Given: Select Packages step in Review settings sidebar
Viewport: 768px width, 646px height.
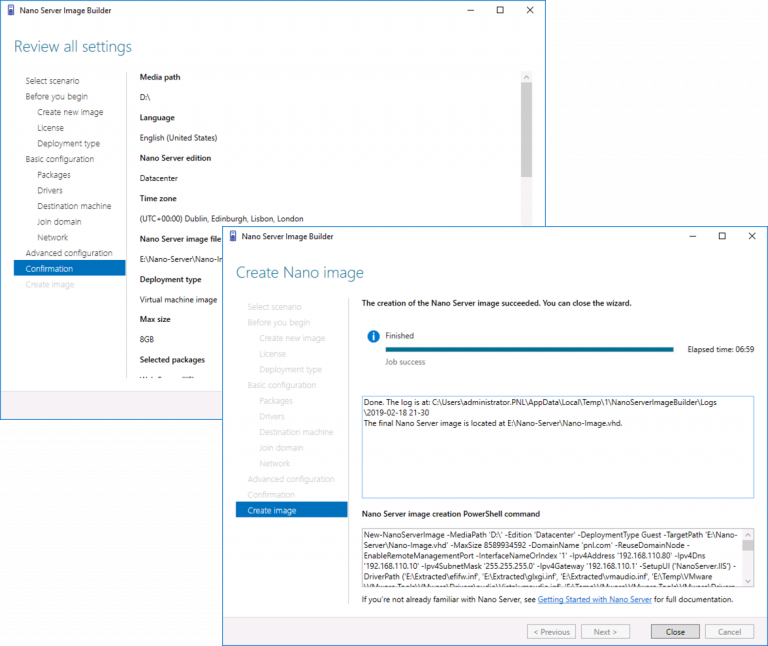Looking at the screenshot, I should pos(54,175).
